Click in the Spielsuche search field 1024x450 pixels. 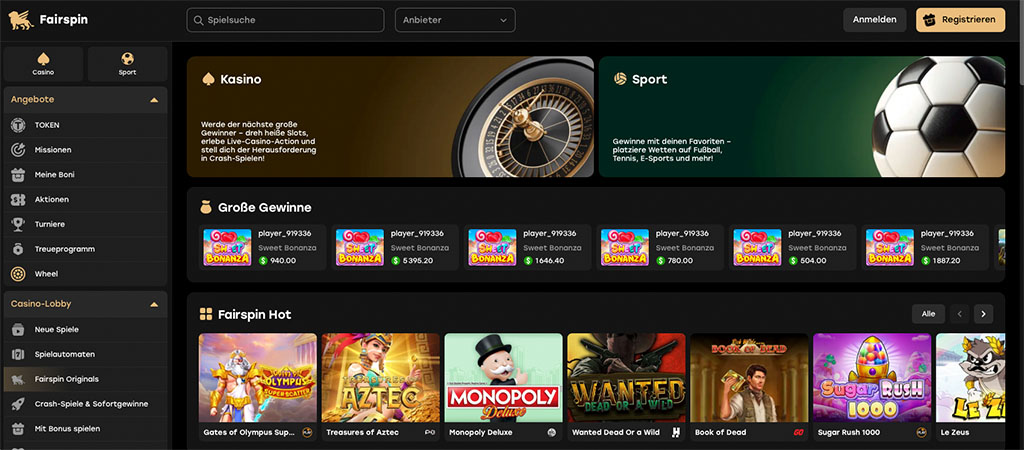tap(285, 20)
